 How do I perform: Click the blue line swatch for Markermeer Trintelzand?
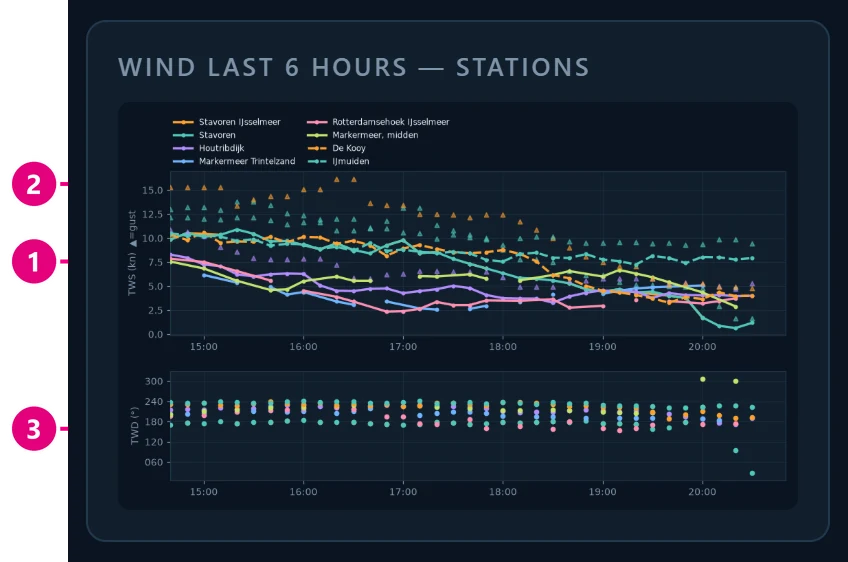pyautogui.click(x=183, y=161)
